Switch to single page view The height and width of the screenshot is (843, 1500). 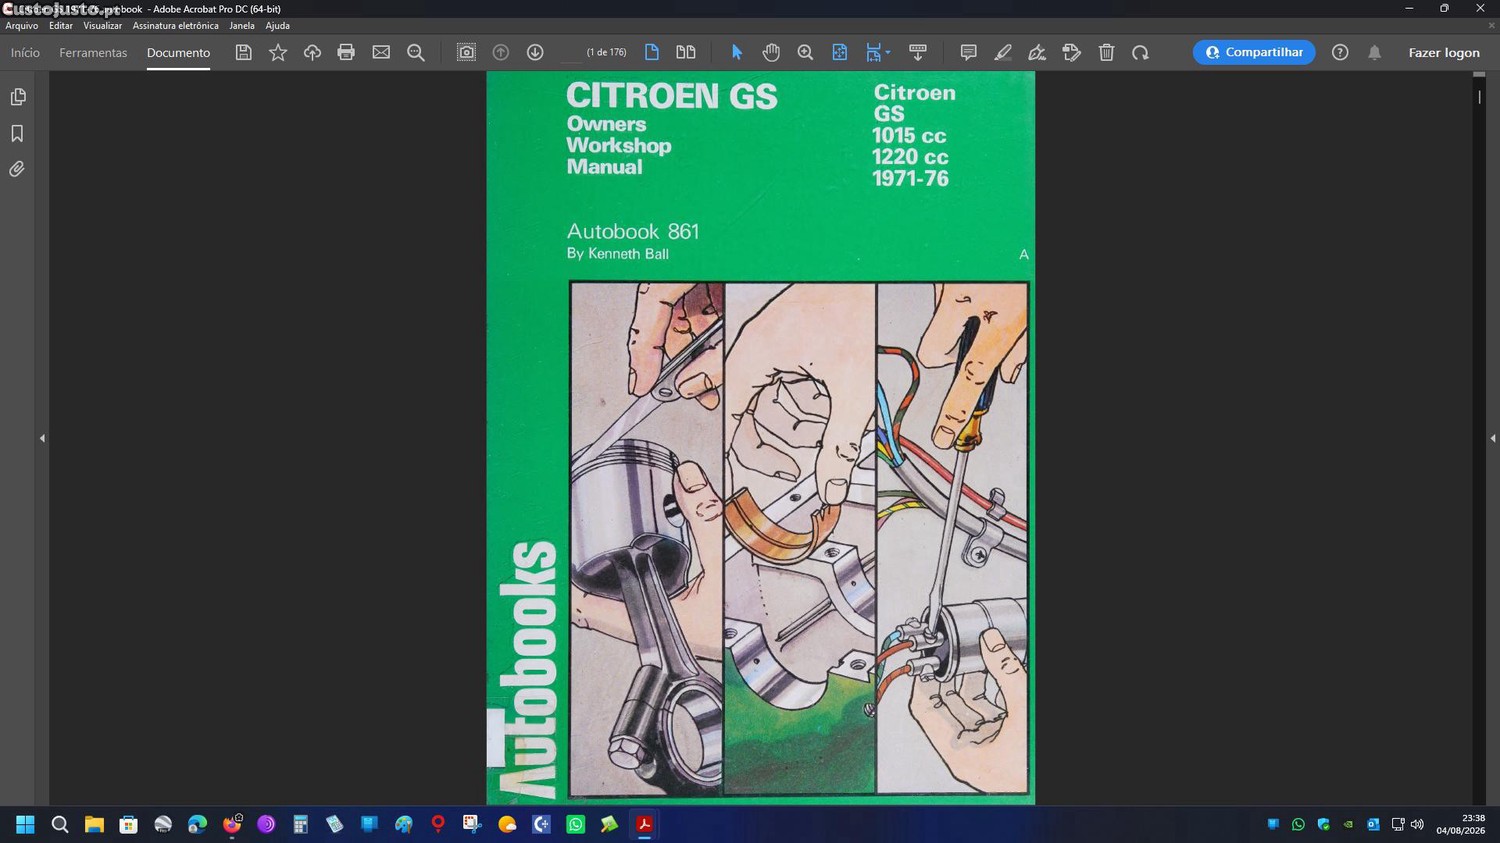[x=652, y=52]
